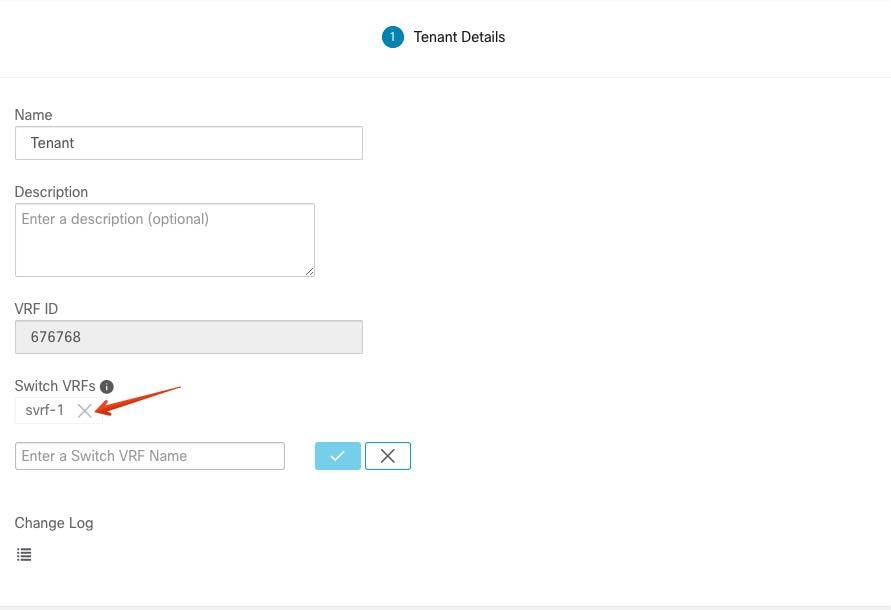Image resolution: width=891 pixels, height=610 pixels.
Task: Click the X icon on the svrf-1 tag
Action: coord(85,410)
